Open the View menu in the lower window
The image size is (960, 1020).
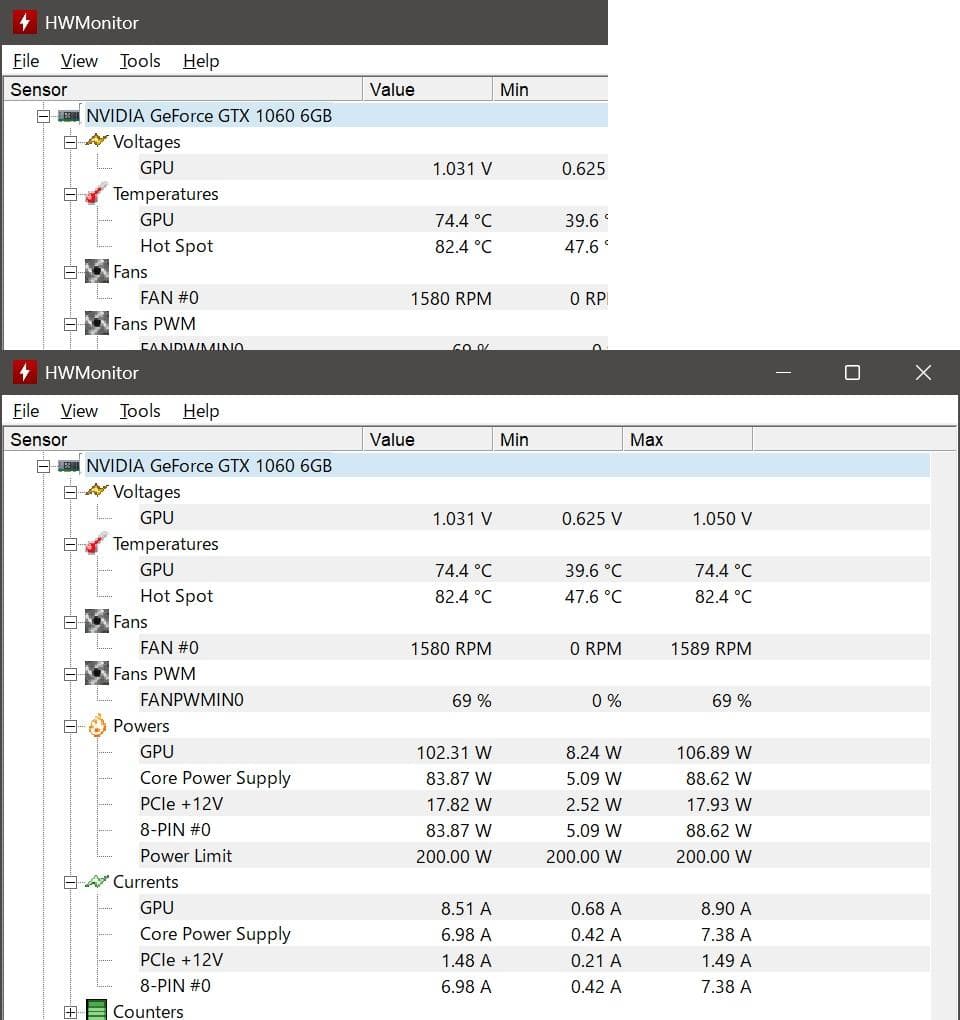point(79,411)
